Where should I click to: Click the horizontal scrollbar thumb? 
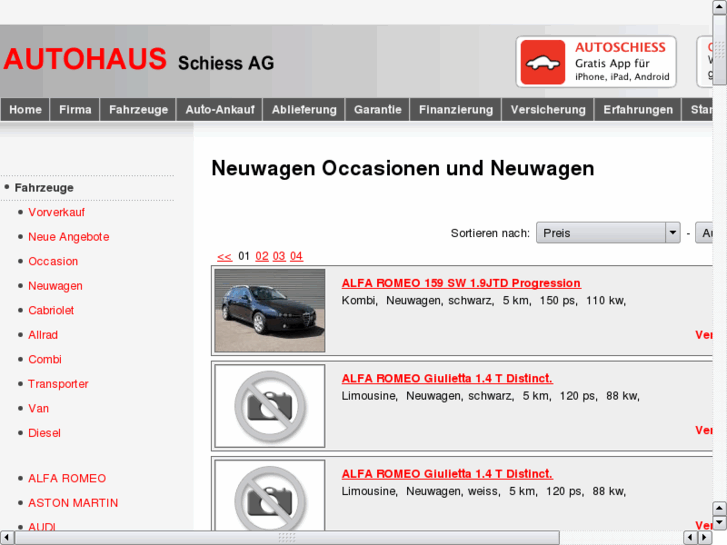287,538
